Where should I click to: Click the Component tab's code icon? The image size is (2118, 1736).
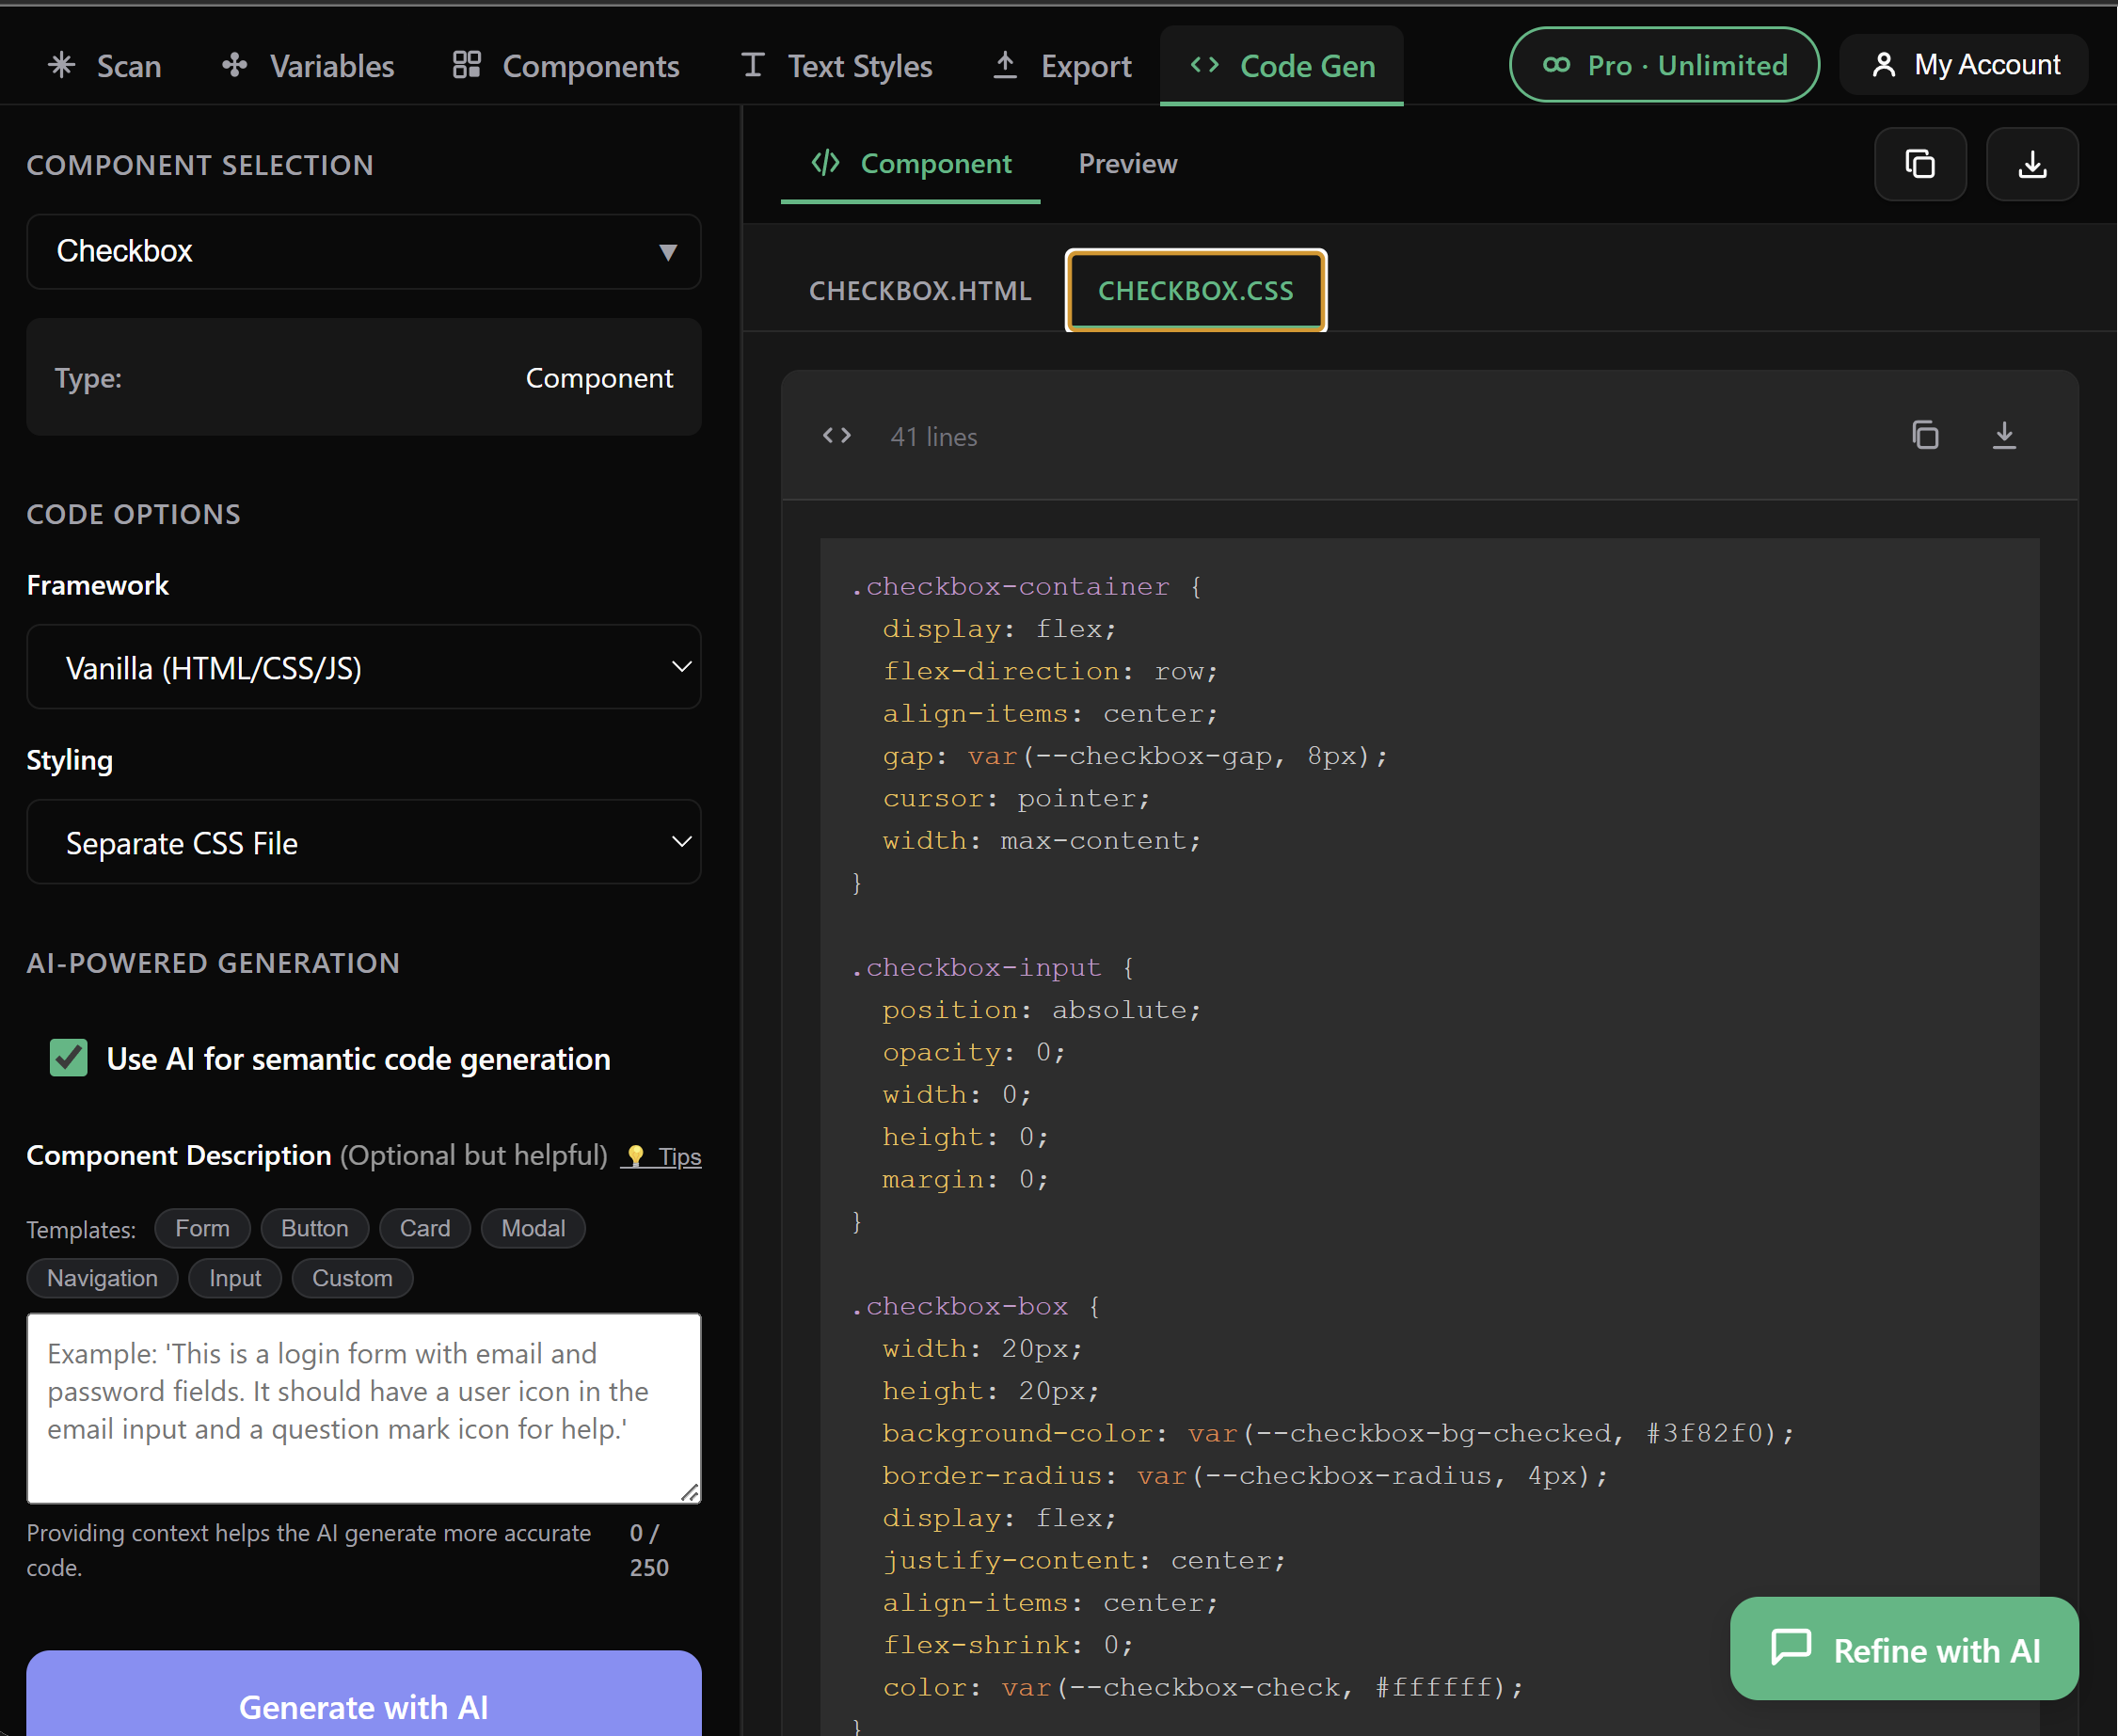(x=826, y=163)
